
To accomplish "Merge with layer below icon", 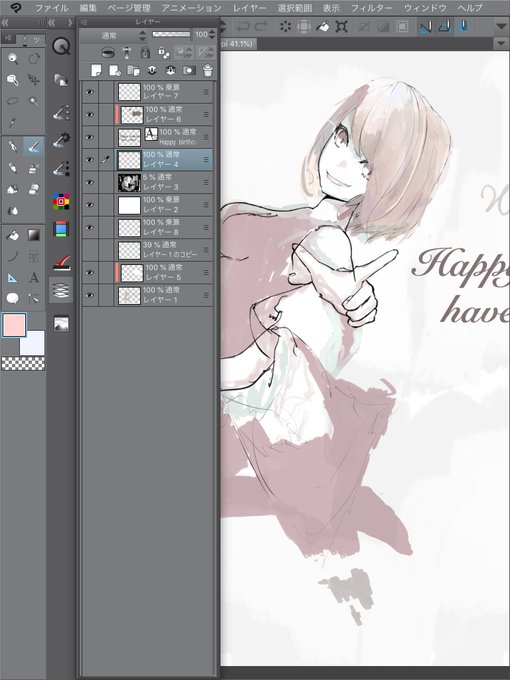I will (x=170, y=70).
